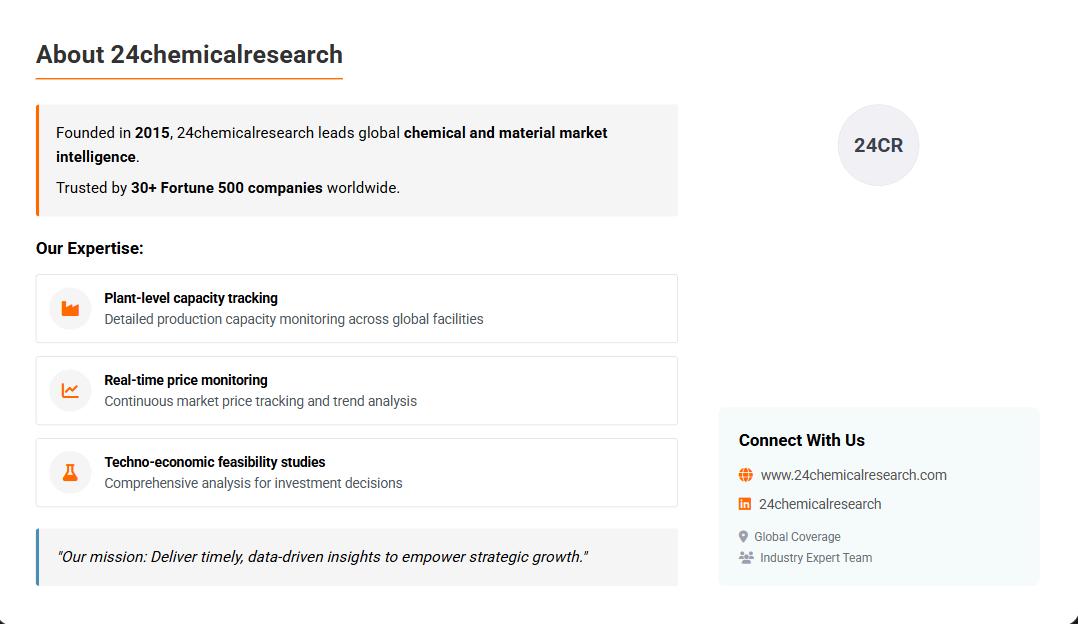1078x624 pixels.
Task: Click the line chart price monitoring icon
Action: [70, 391]
